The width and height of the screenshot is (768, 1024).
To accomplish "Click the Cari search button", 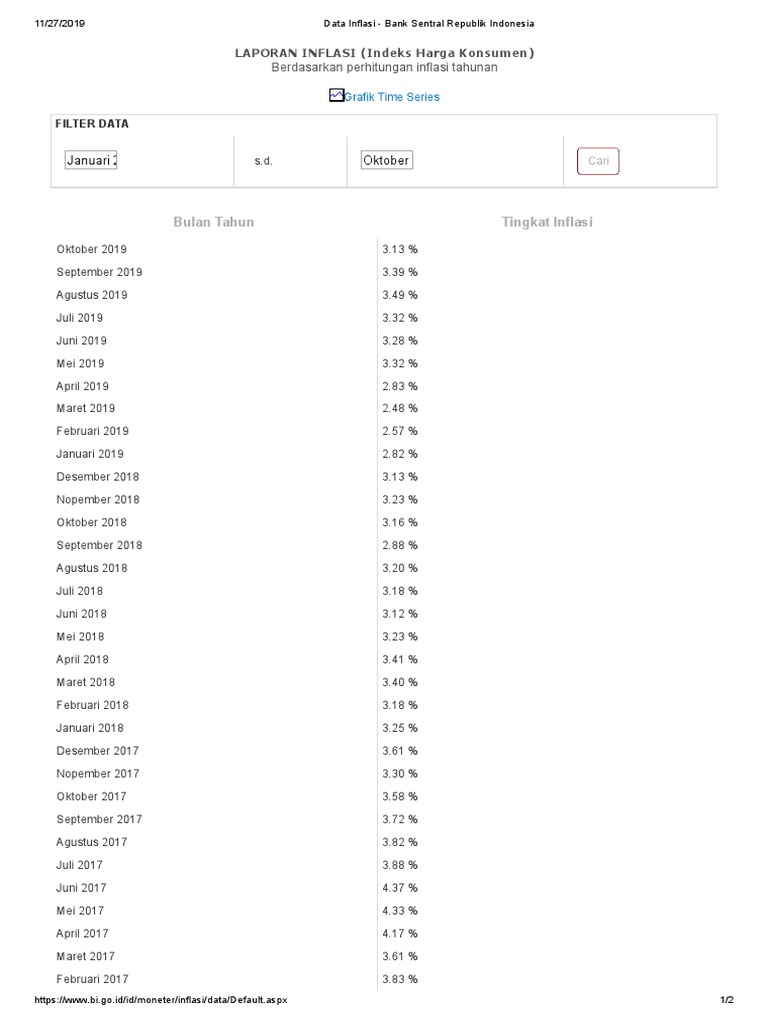I will tap(598, 161).
